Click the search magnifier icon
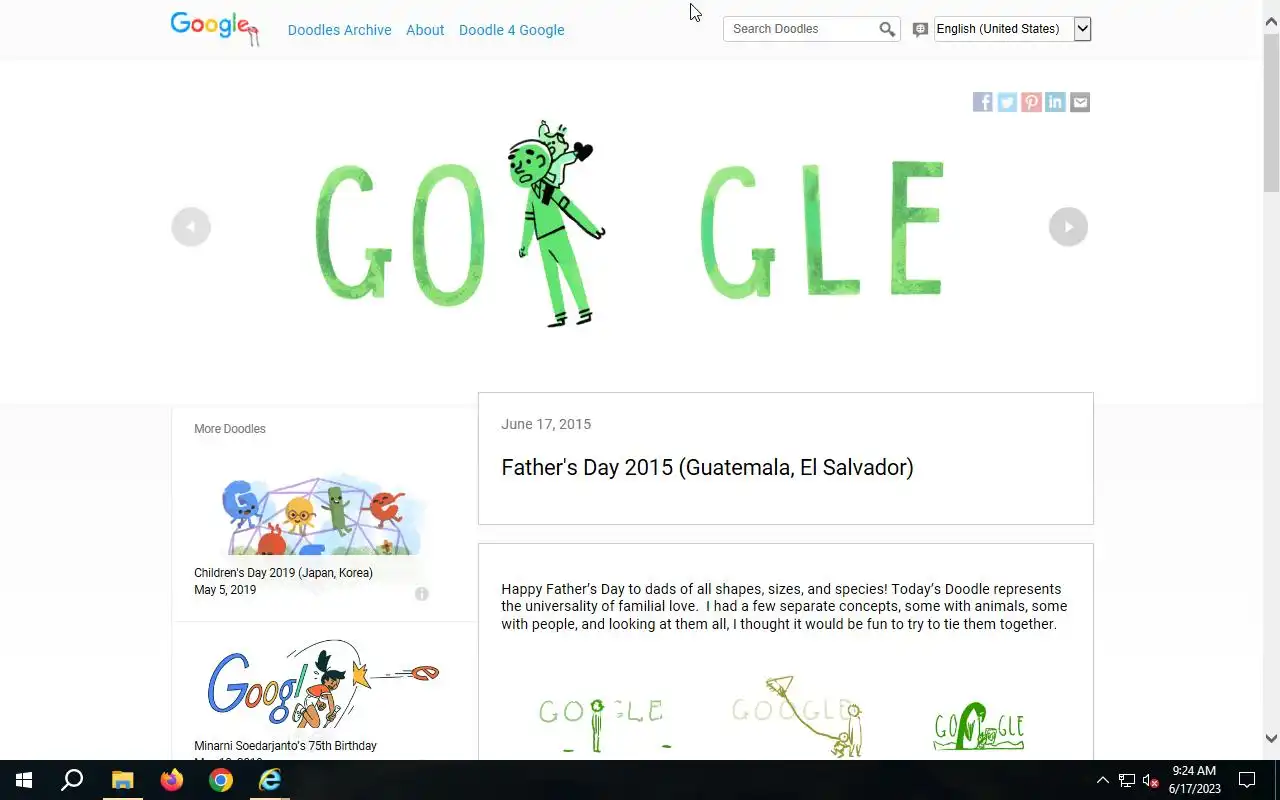 [887, 29]
